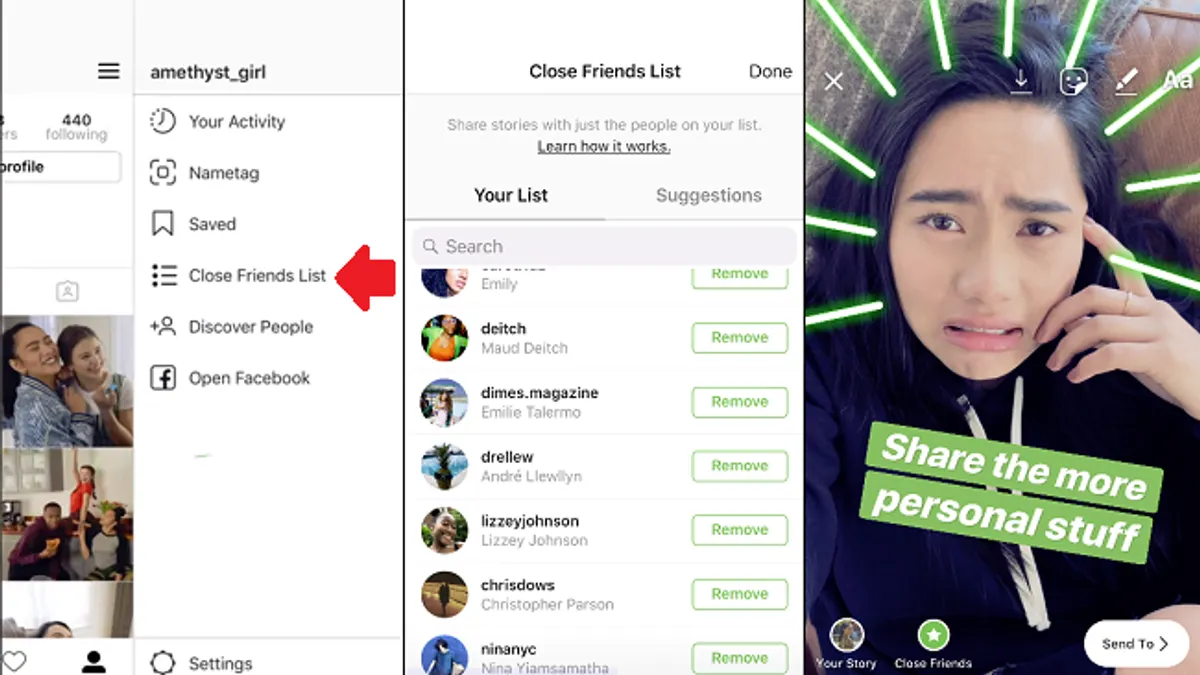Click the Search input field
Image resolution: width=1200 pixels, height=675 pixels.
click(x=605, y=246)
